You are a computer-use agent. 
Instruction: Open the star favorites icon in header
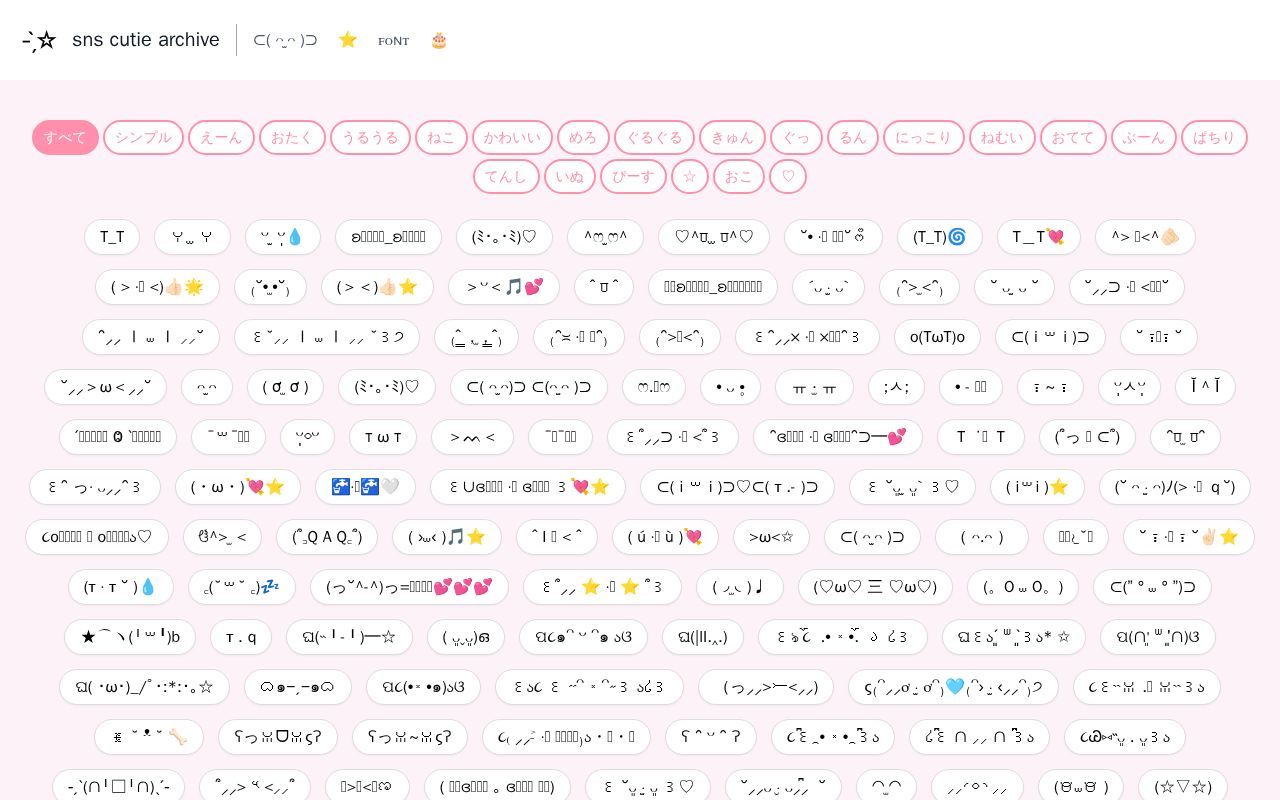[348, 40]
